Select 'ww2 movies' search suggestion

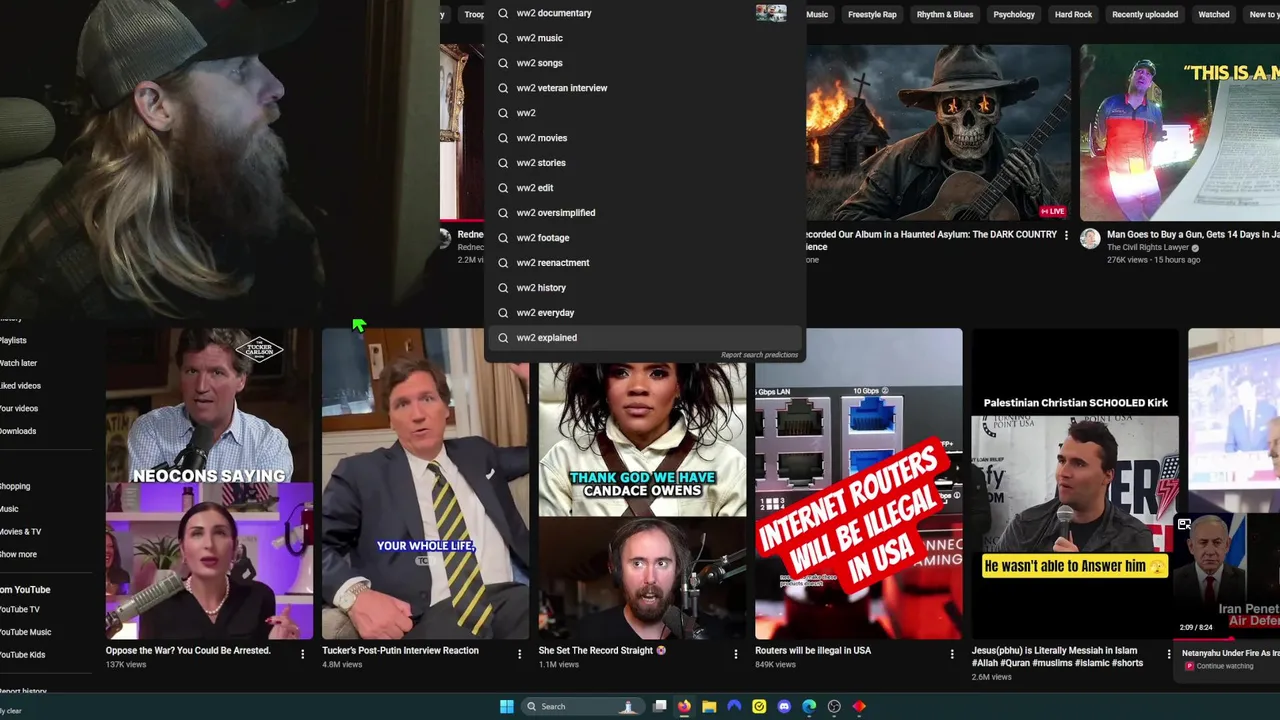point(644,138)
